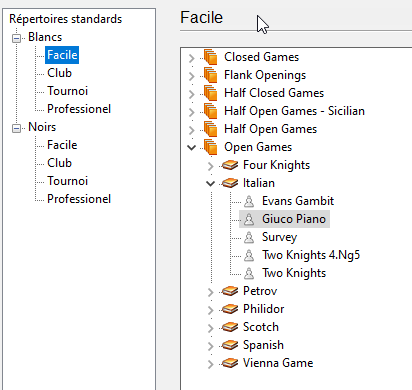Select Tournoi under Noirs
The width and height of the screenshot is (412, 390).
click(x=67, y=181)
